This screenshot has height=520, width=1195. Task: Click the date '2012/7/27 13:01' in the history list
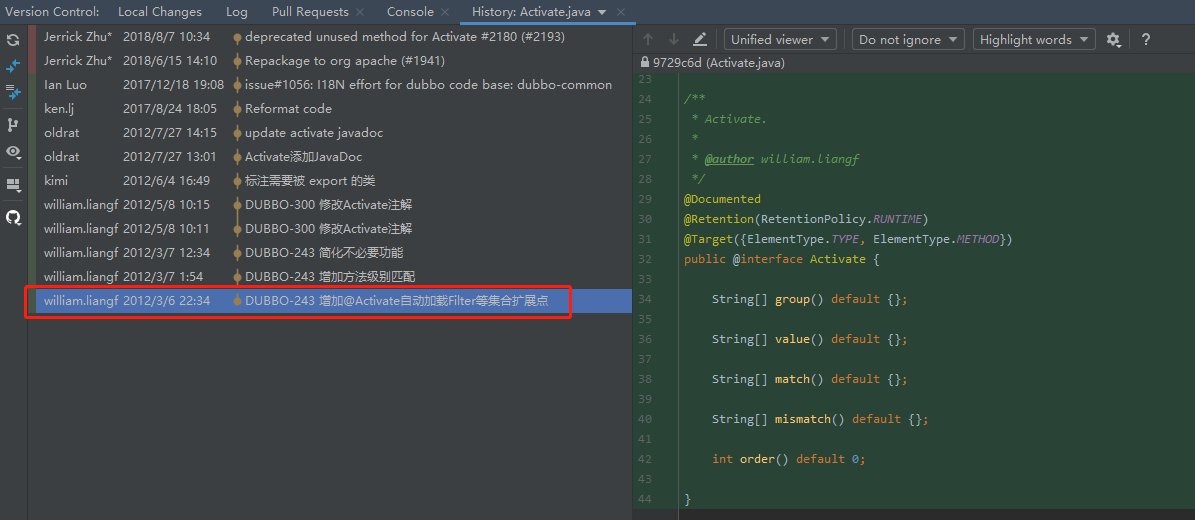click(x=170, y=157)
